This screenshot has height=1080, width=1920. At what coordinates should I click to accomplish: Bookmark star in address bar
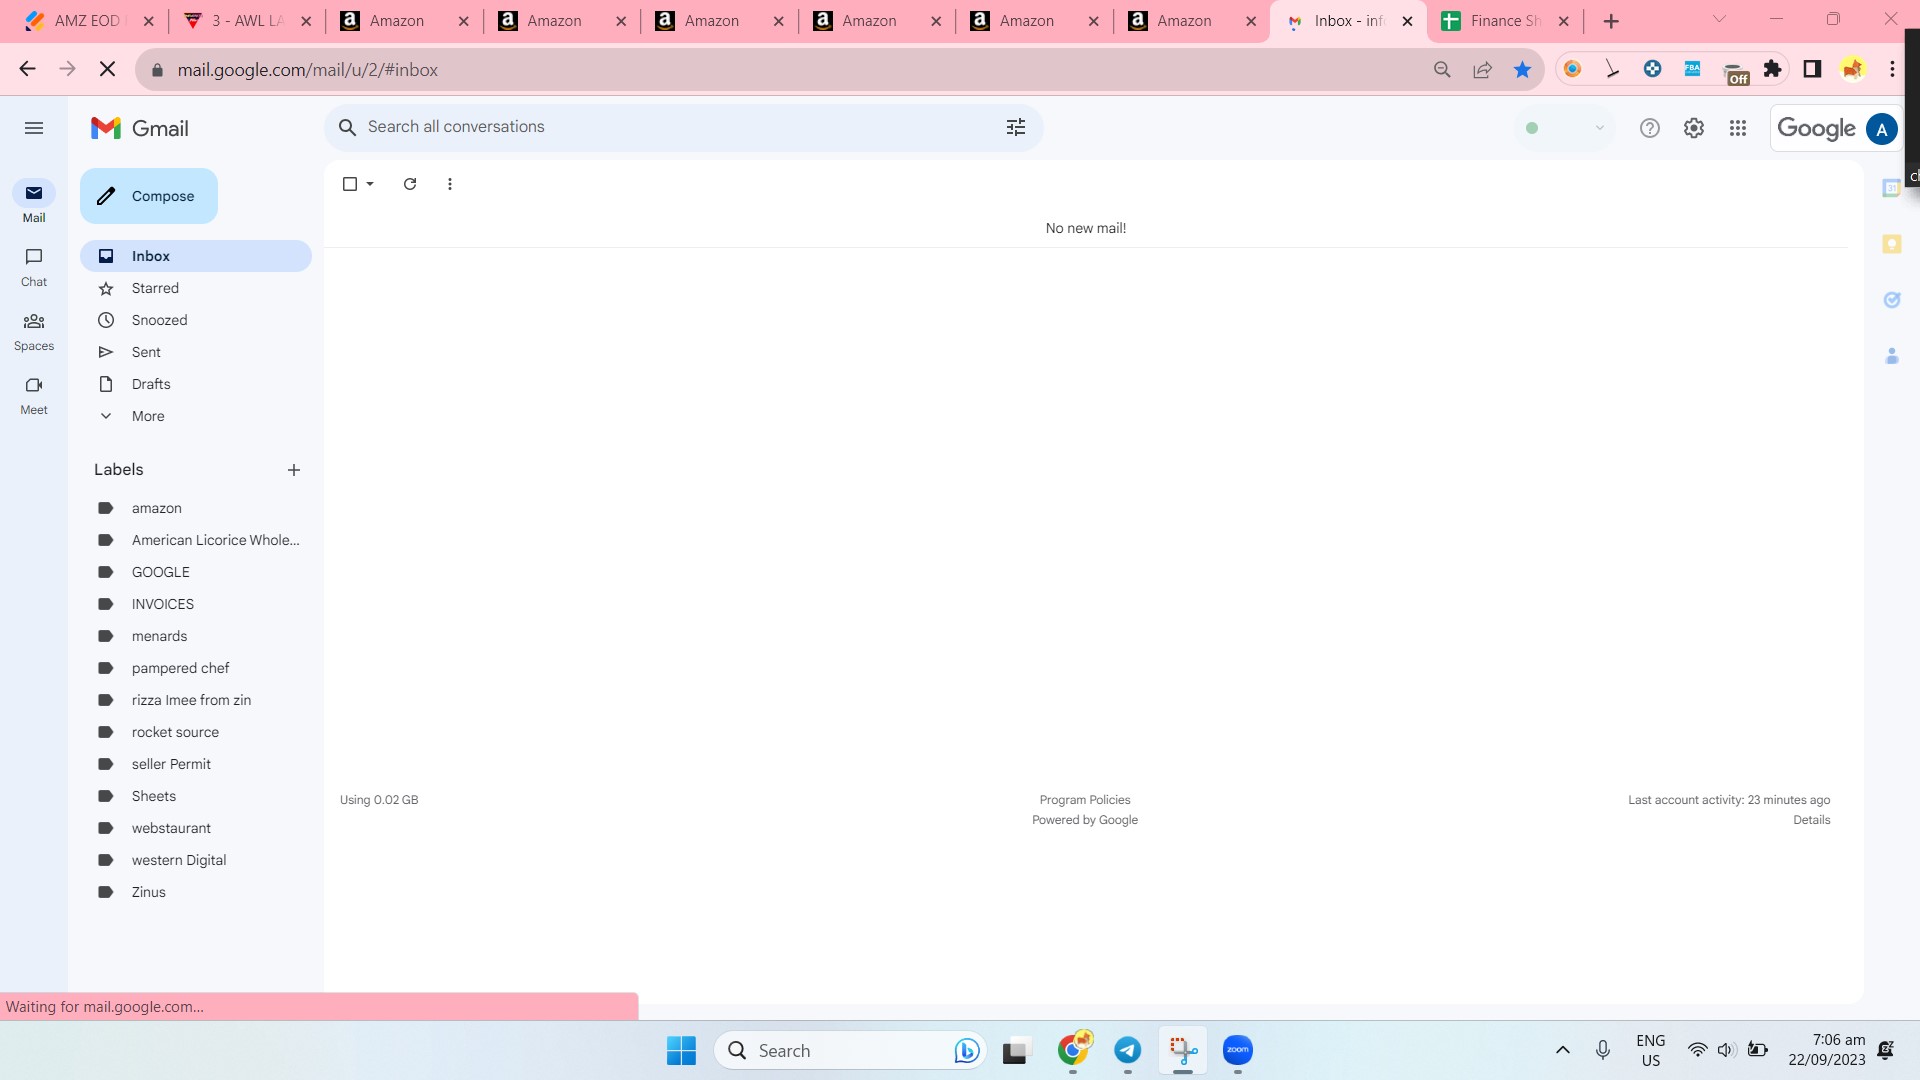pos(1522,69)
